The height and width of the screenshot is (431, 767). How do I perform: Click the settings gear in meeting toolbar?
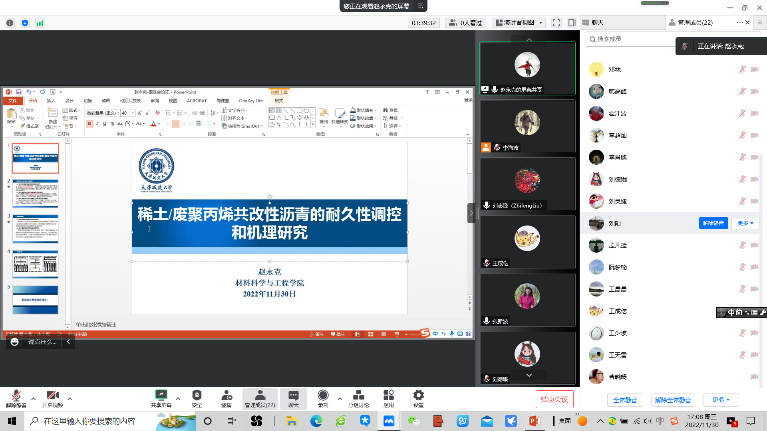click(418, 395)
